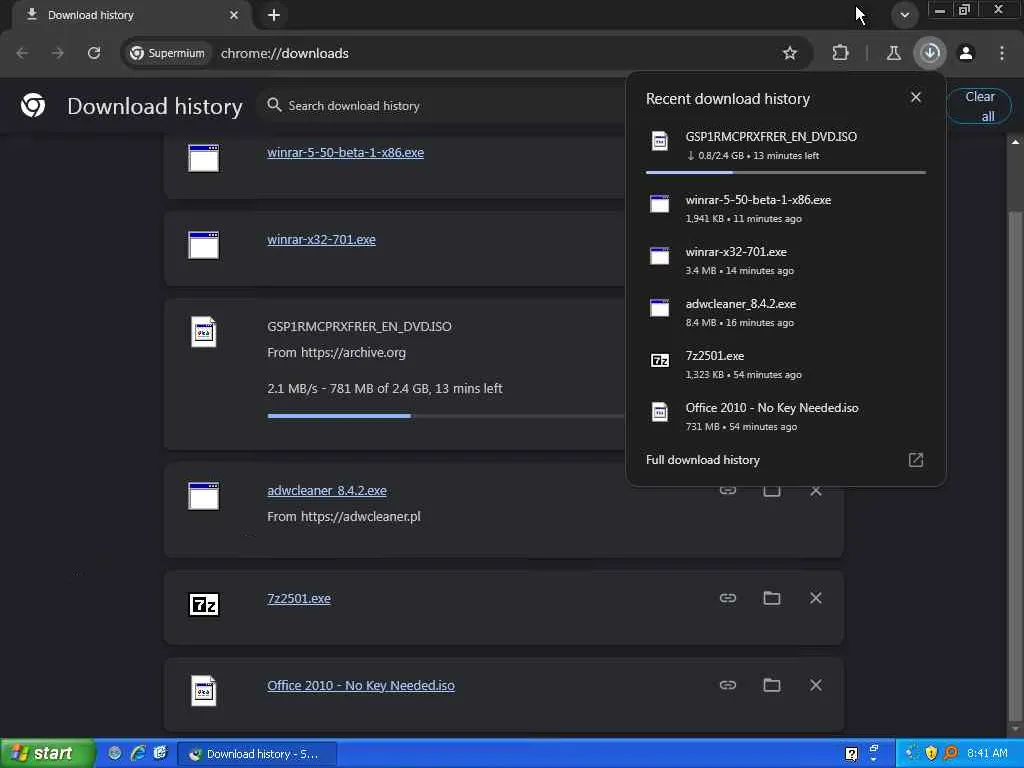
Task: Click the GSP1RMCPRXFRER page progress bar
Action: pyautogui.click(x=445, y=415)
